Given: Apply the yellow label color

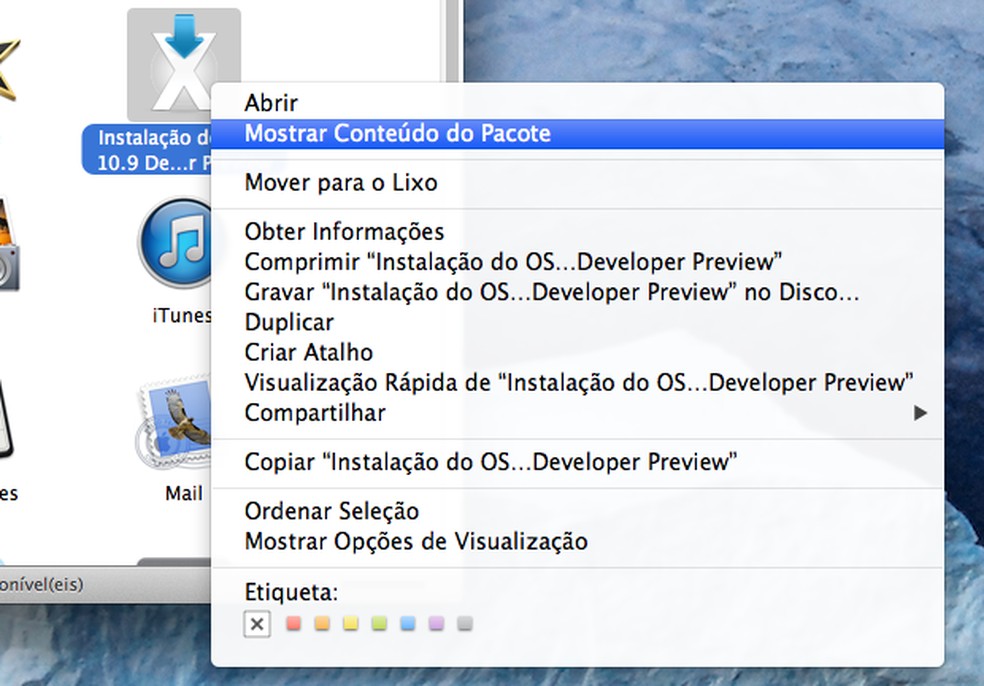Looking at the screenshot, I should [x=350, y=623].
